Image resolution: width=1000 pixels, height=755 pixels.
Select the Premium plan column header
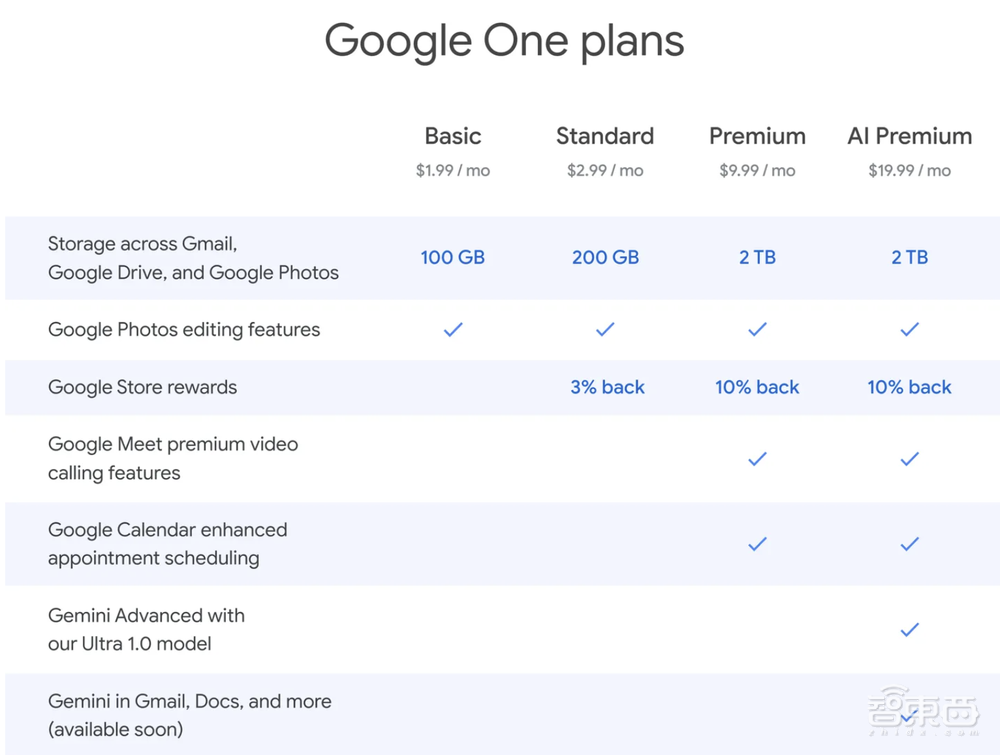click(757, 136)
